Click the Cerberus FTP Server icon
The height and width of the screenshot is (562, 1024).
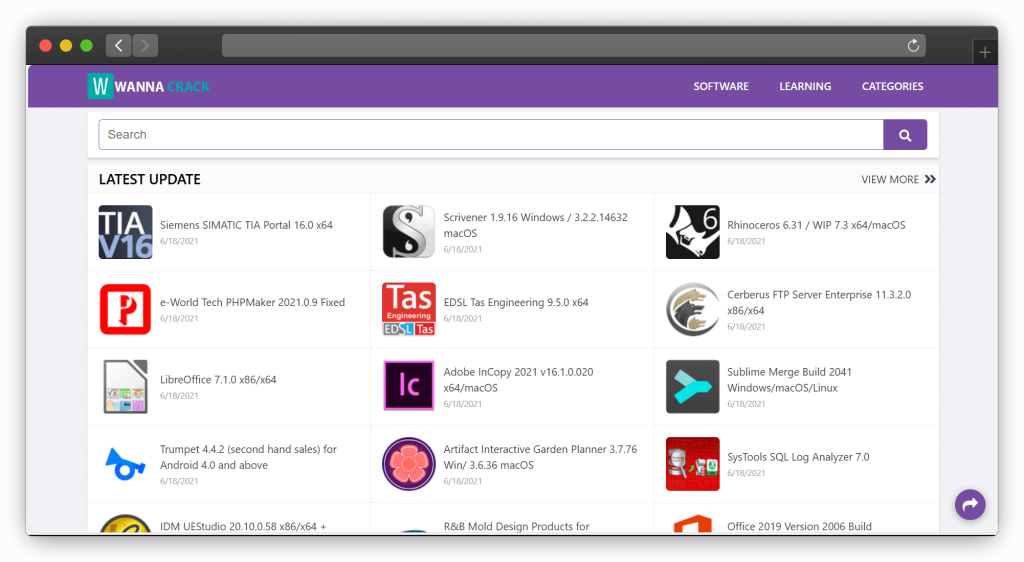[692, 309]
